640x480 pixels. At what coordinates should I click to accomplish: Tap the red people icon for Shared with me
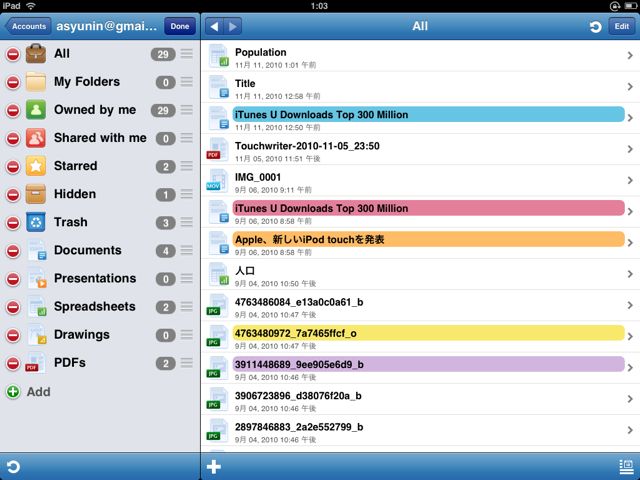pyautogui.click(x=36, y=138)
